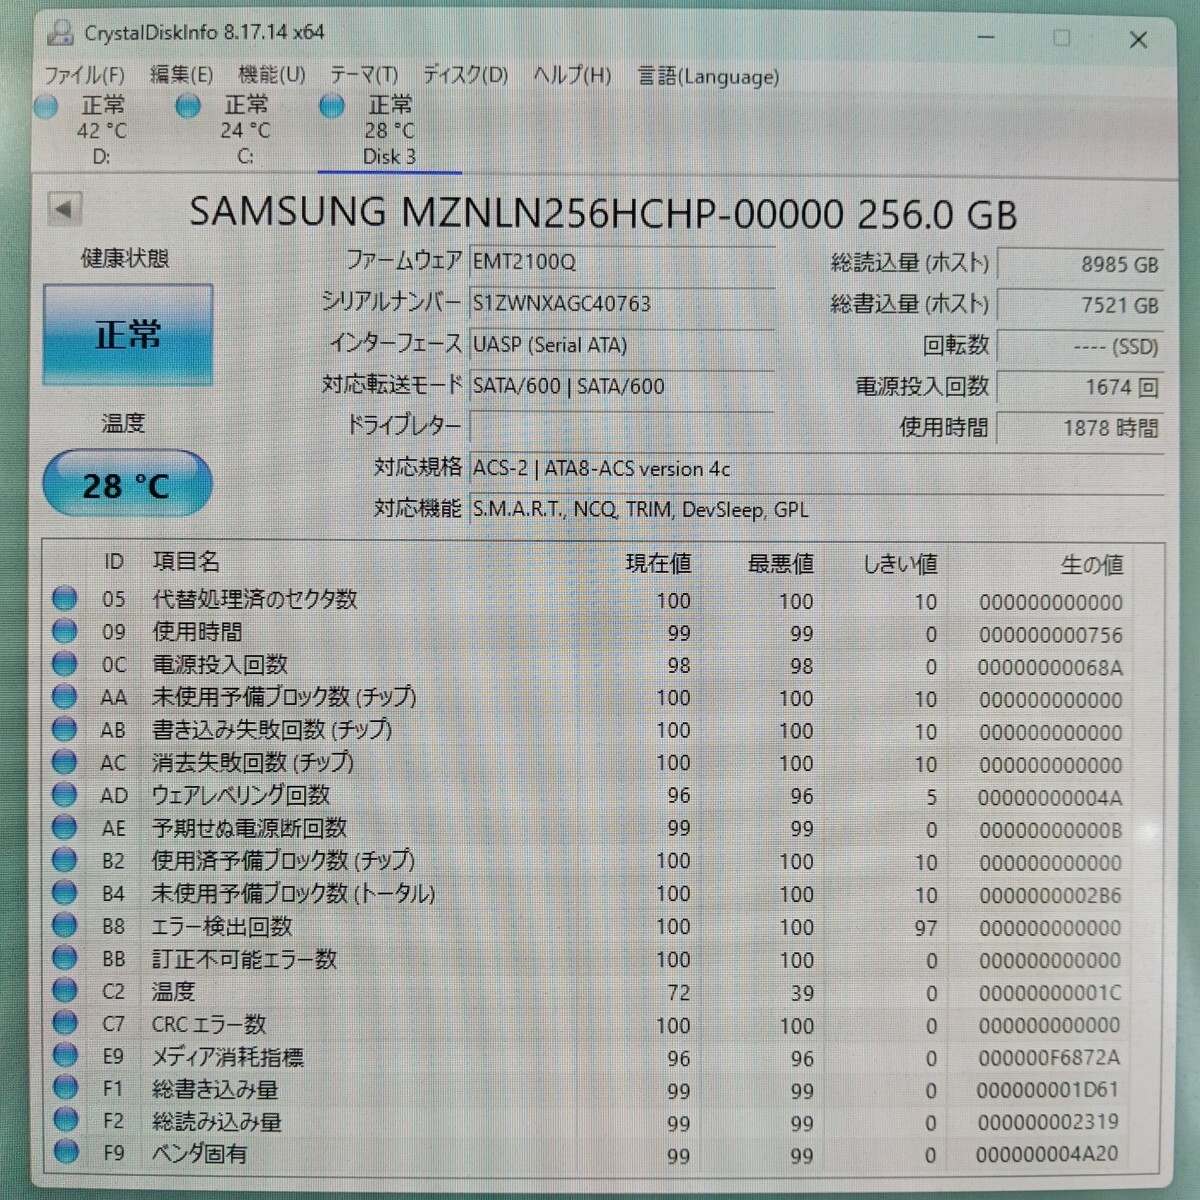Select the ウェアレベリング回数 row name
The image size is (1200, 1200).
pos(241,795)
